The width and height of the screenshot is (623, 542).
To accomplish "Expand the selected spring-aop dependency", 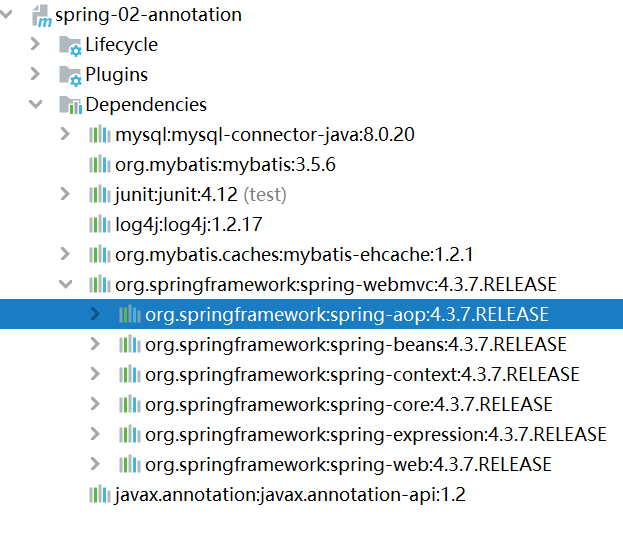I will coord(95,314).
